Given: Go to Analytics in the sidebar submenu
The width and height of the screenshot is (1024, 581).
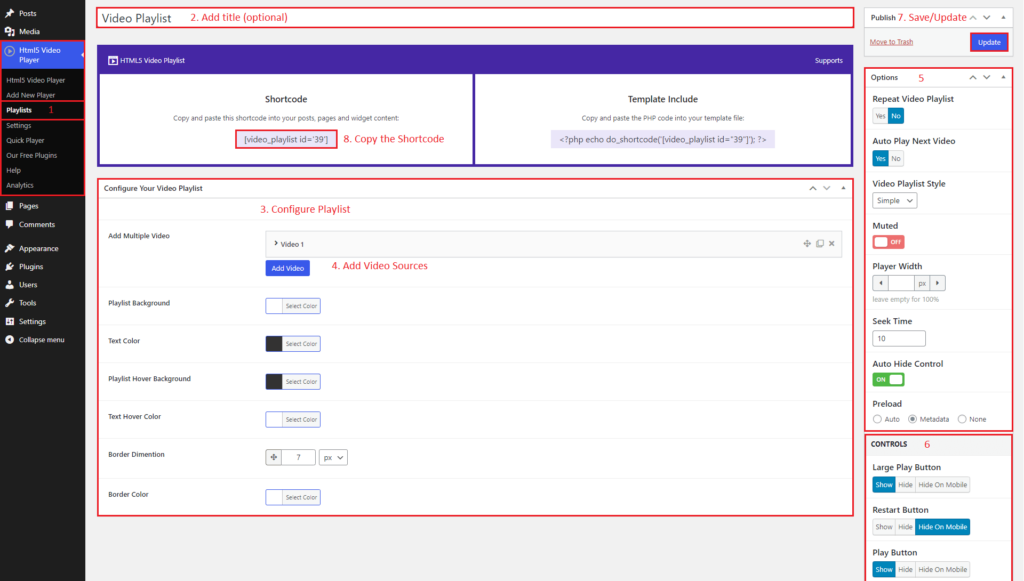Looking at the screenshot, I should point(20,185).
